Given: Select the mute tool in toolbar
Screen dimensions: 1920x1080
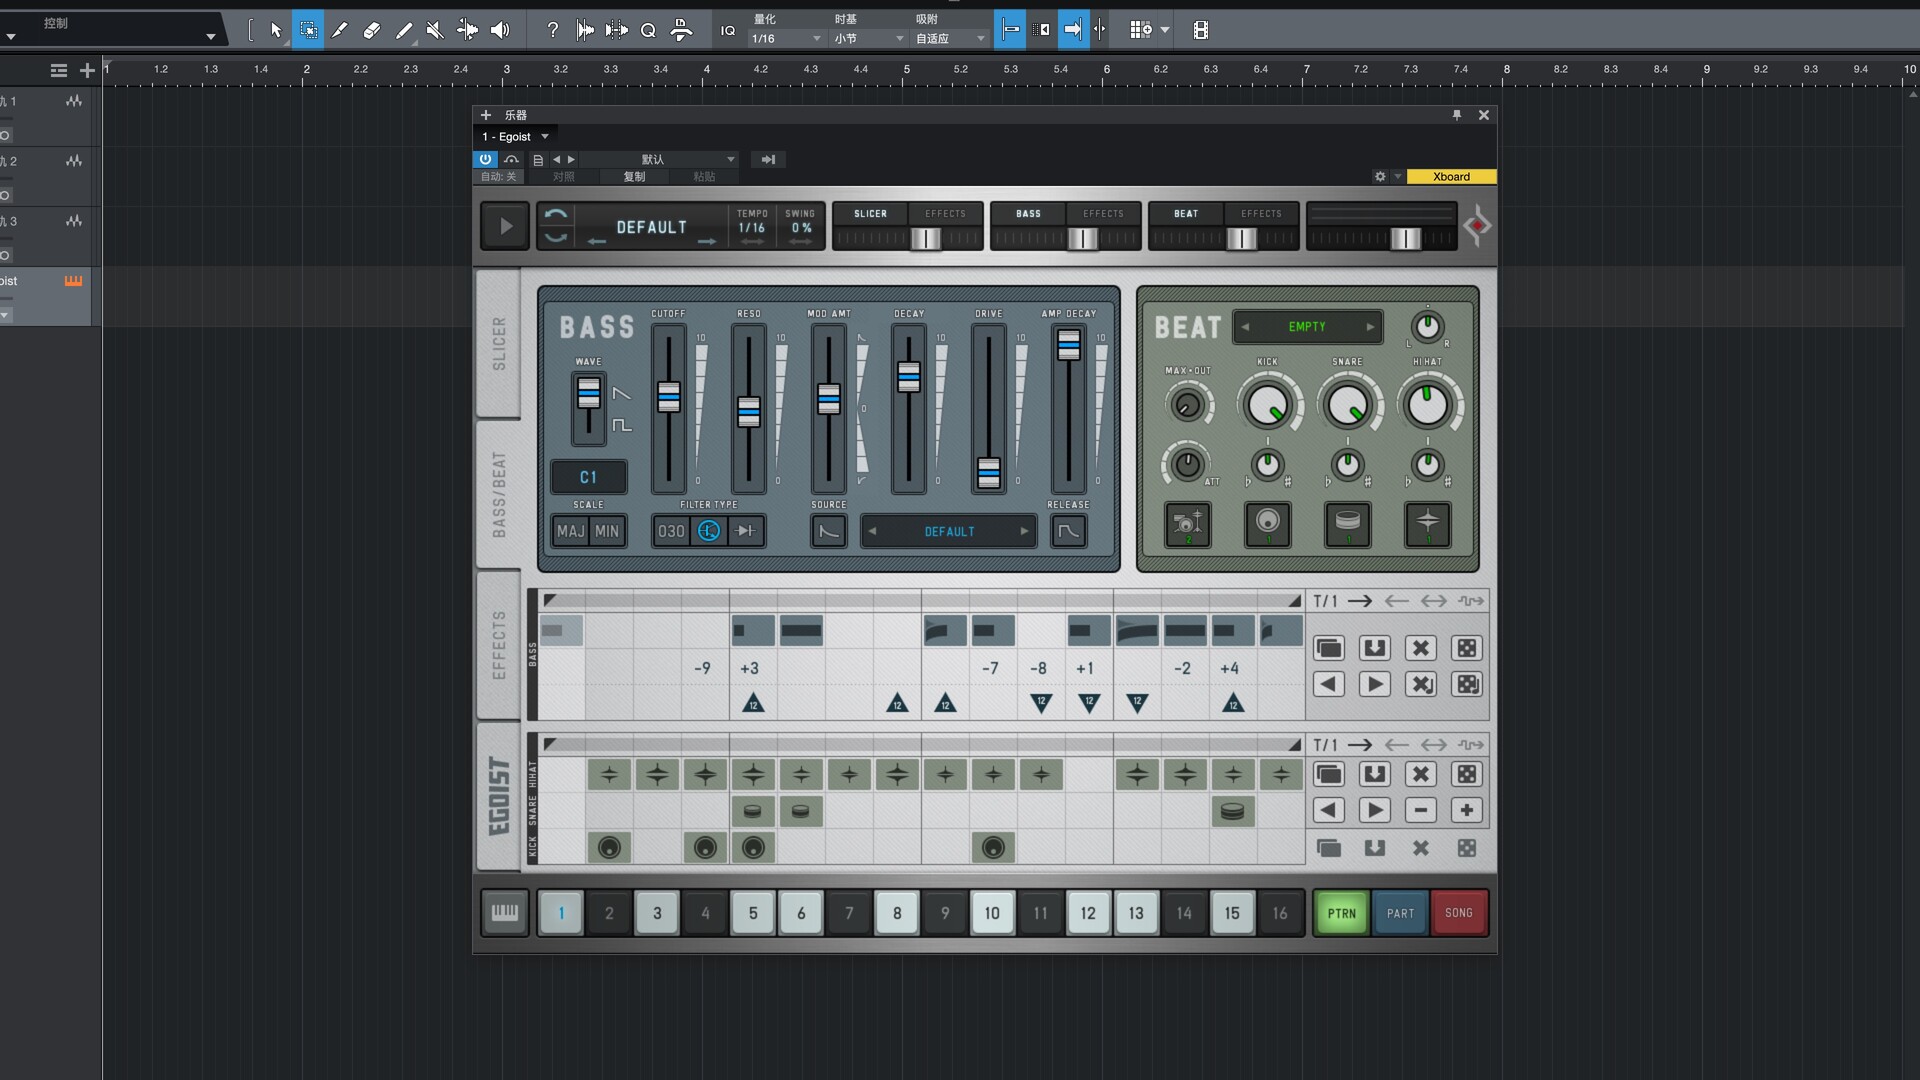Looking at the screenshot, I should [435, 30].
